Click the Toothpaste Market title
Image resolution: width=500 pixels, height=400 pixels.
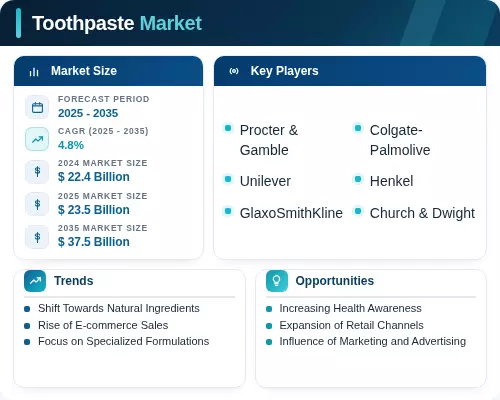point(117,23)
